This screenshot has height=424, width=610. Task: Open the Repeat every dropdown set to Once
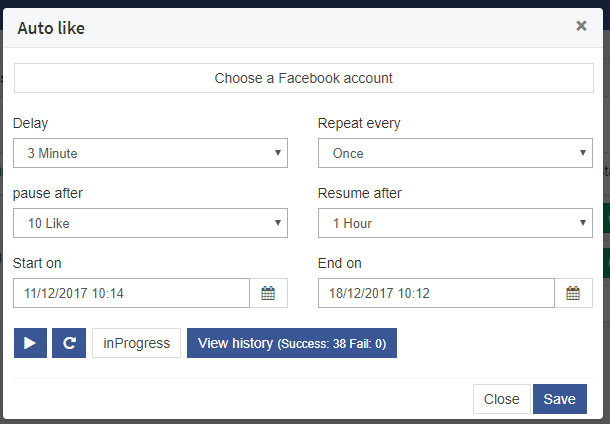pyautogui.click(x=455, y=153)
